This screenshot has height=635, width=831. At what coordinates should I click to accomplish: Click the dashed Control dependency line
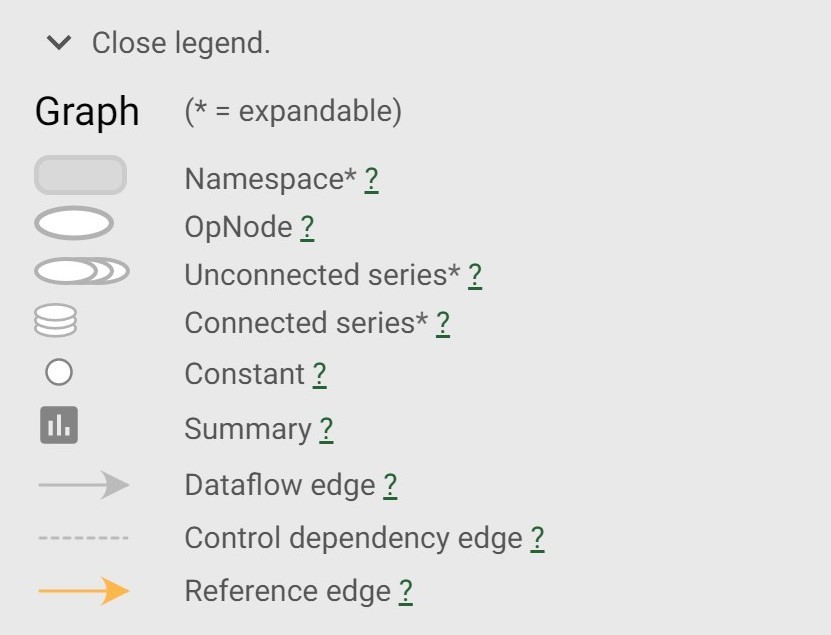point(84,537)
